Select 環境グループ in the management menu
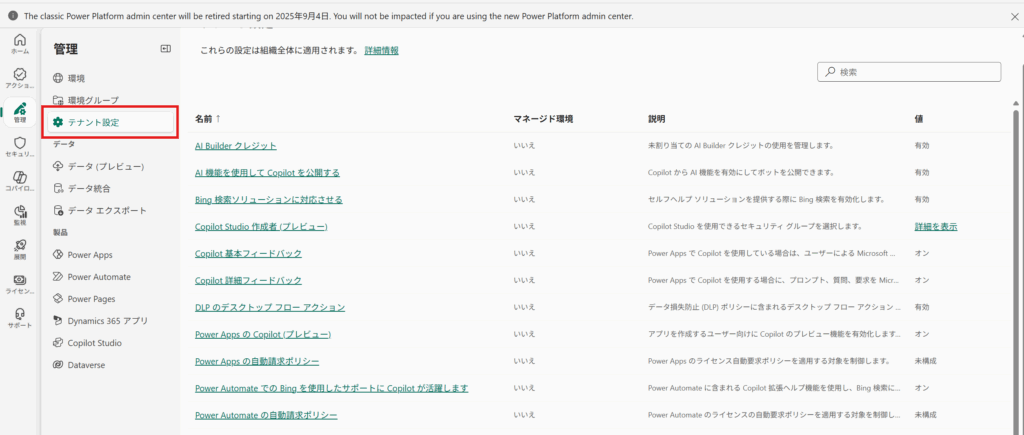 (92, 100)
